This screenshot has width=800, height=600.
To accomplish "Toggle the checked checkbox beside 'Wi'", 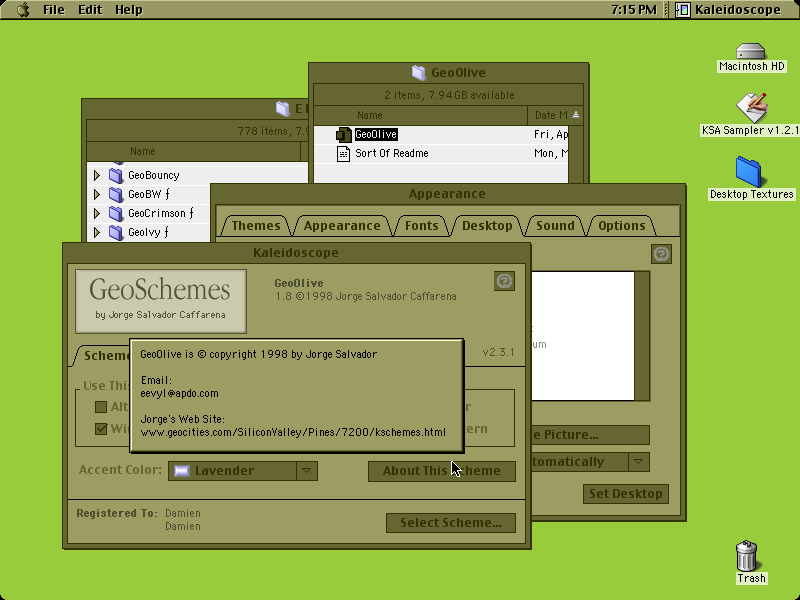I will [x=101, y=429].
